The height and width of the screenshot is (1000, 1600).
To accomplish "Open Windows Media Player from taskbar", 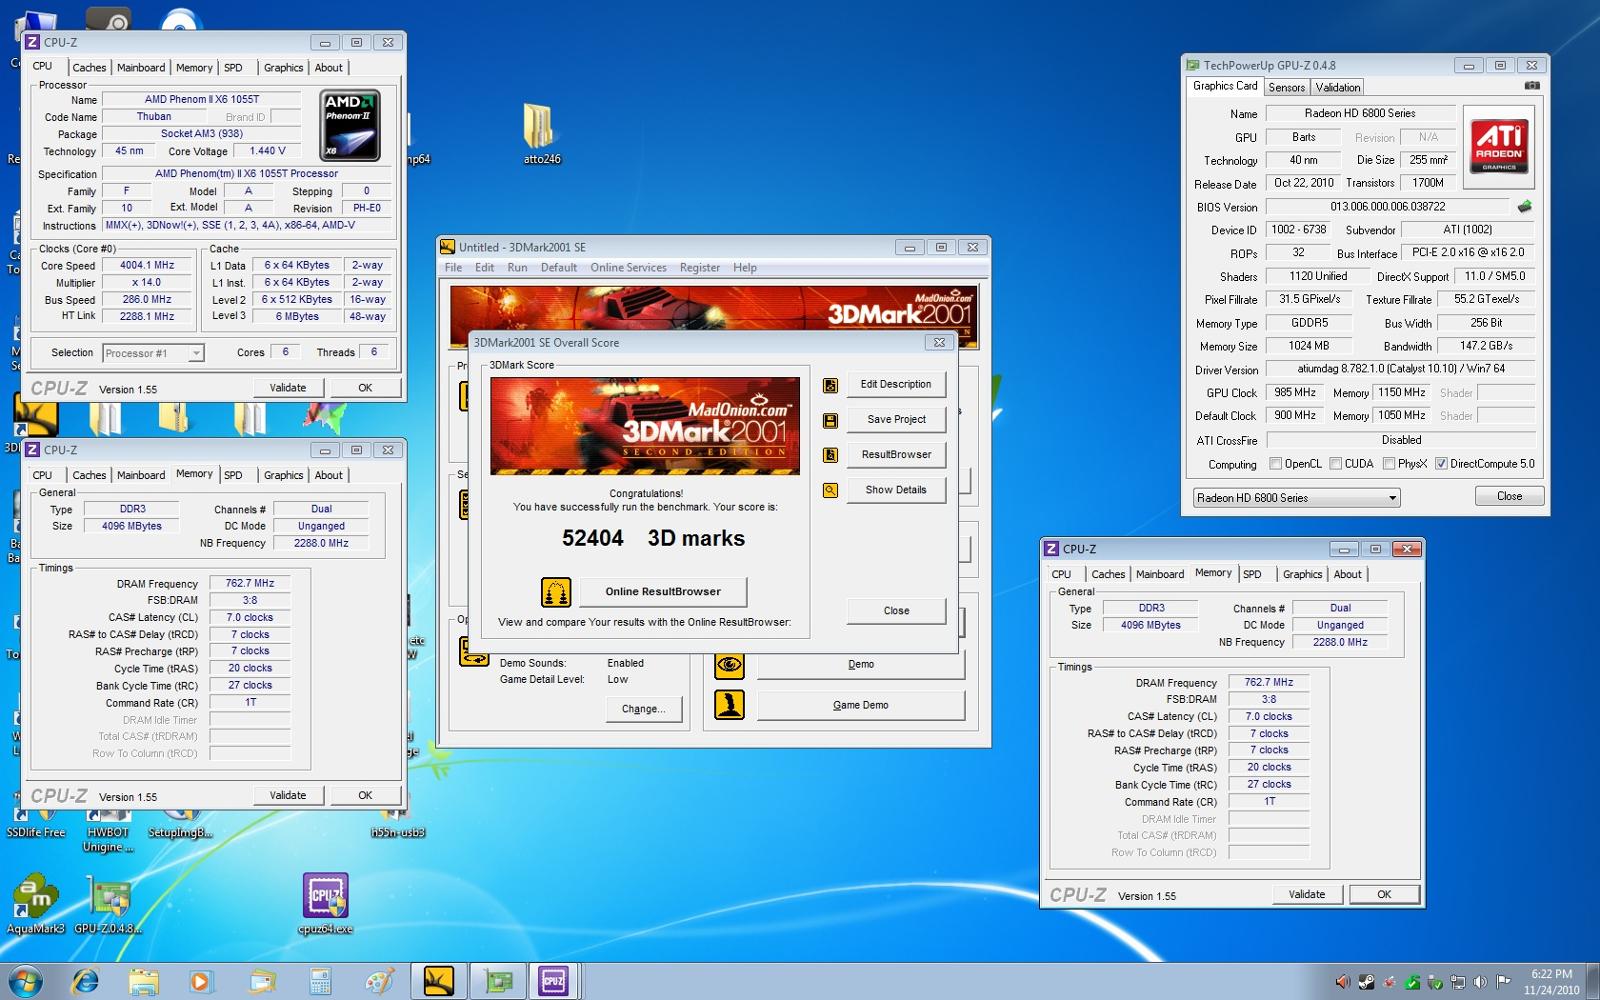I will tap(200, 982).
